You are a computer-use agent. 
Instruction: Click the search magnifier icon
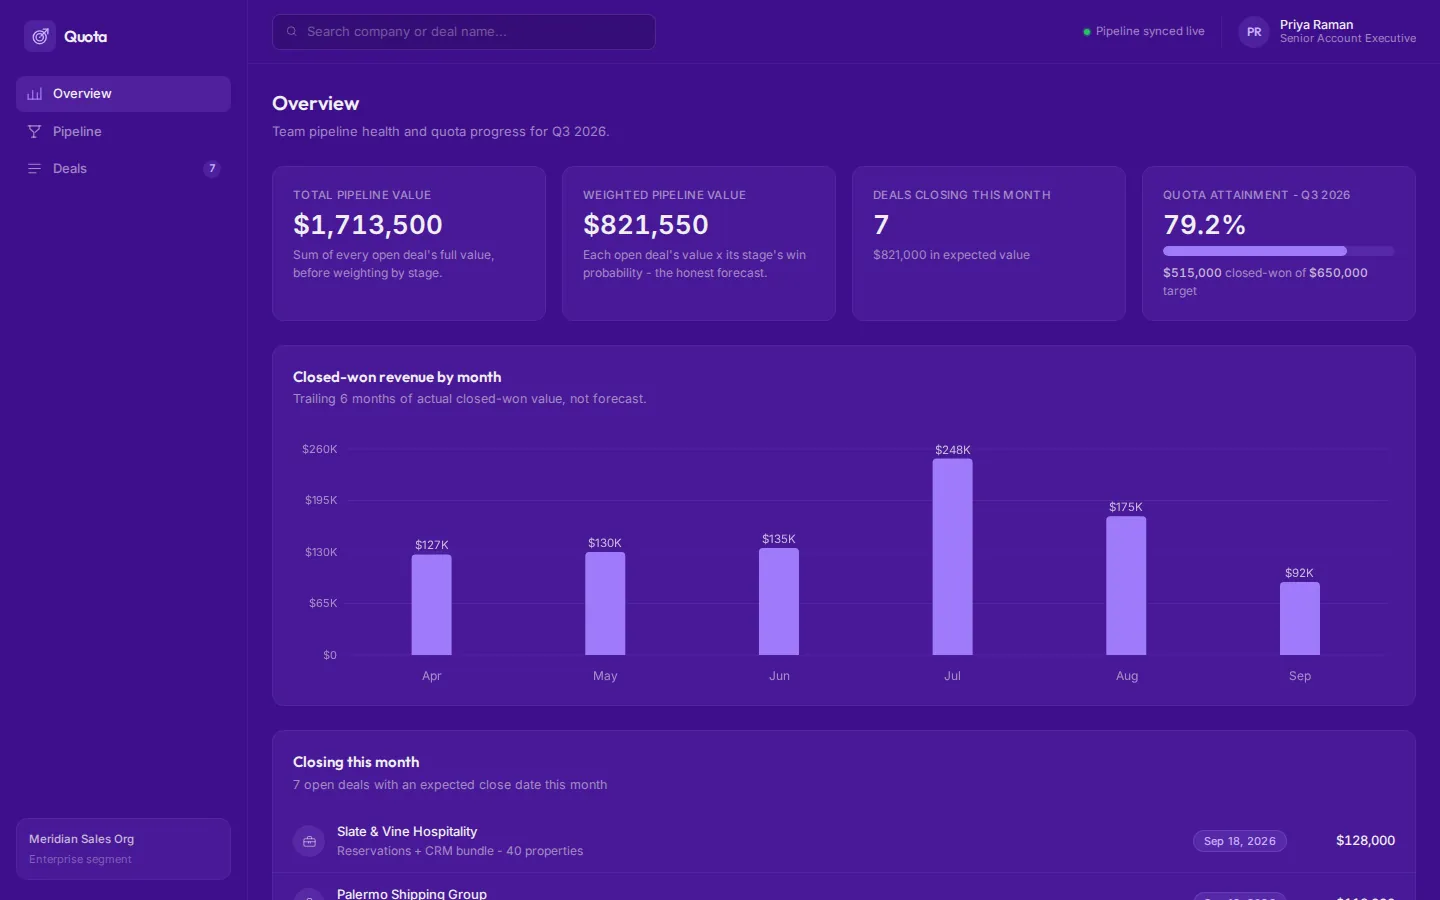[x=292, y=32]
